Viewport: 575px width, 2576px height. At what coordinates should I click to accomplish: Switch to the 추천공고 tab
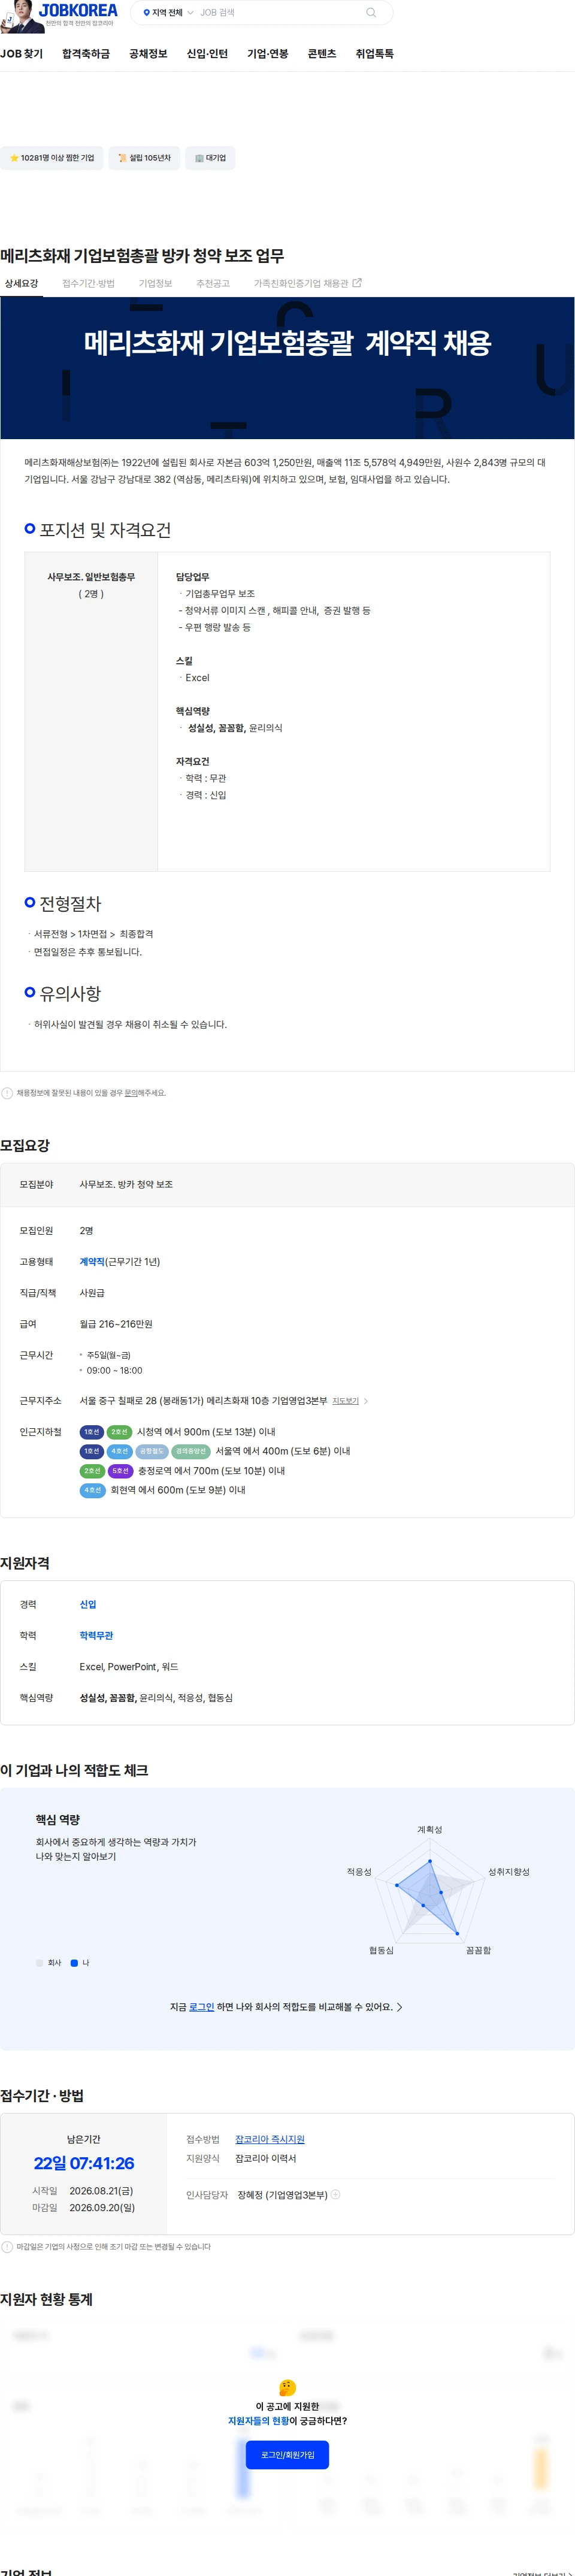(213, 284)
